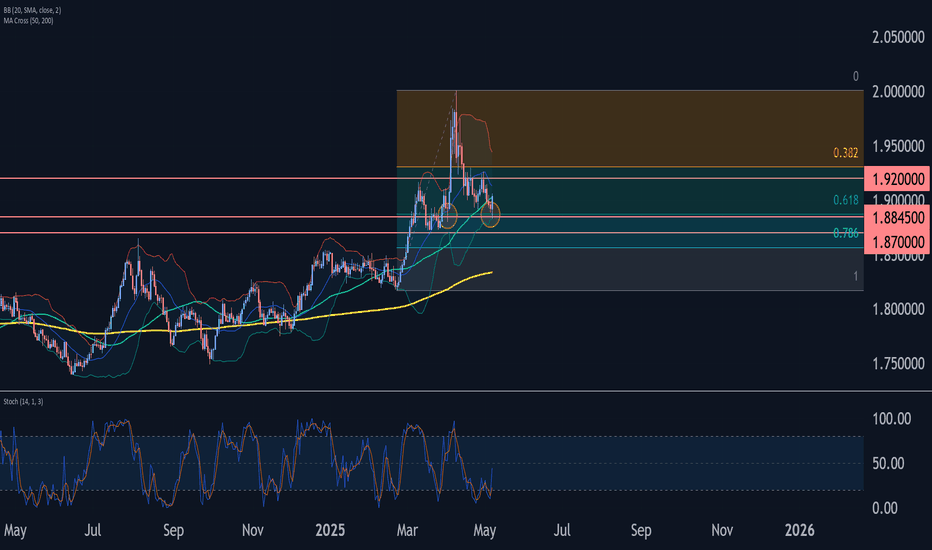Click the 2026 label on time axis
Viewport: 932px width, 550px height.
pyautogui.click(x=799, y=530)
